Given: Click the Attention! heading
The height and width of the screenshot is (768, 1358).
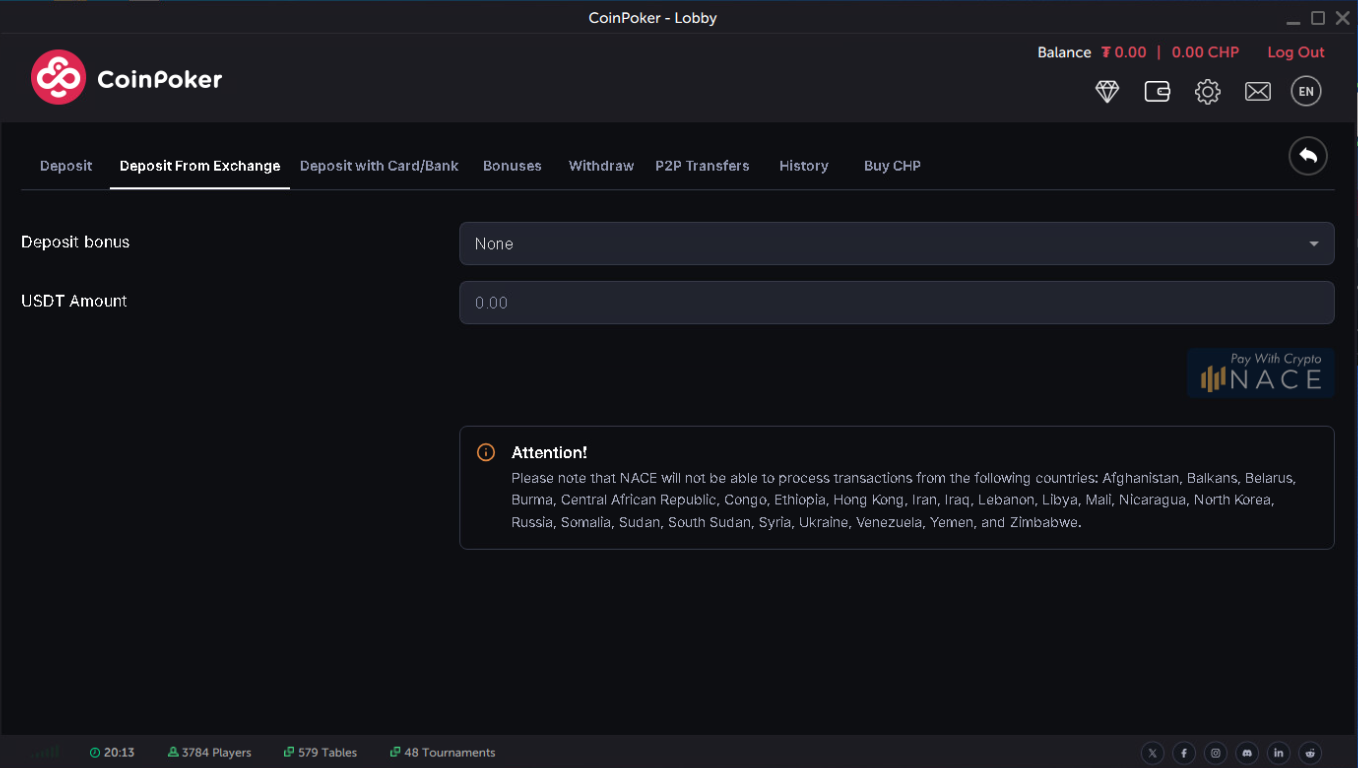Looking at the screenshot, I should click(549, 452).
